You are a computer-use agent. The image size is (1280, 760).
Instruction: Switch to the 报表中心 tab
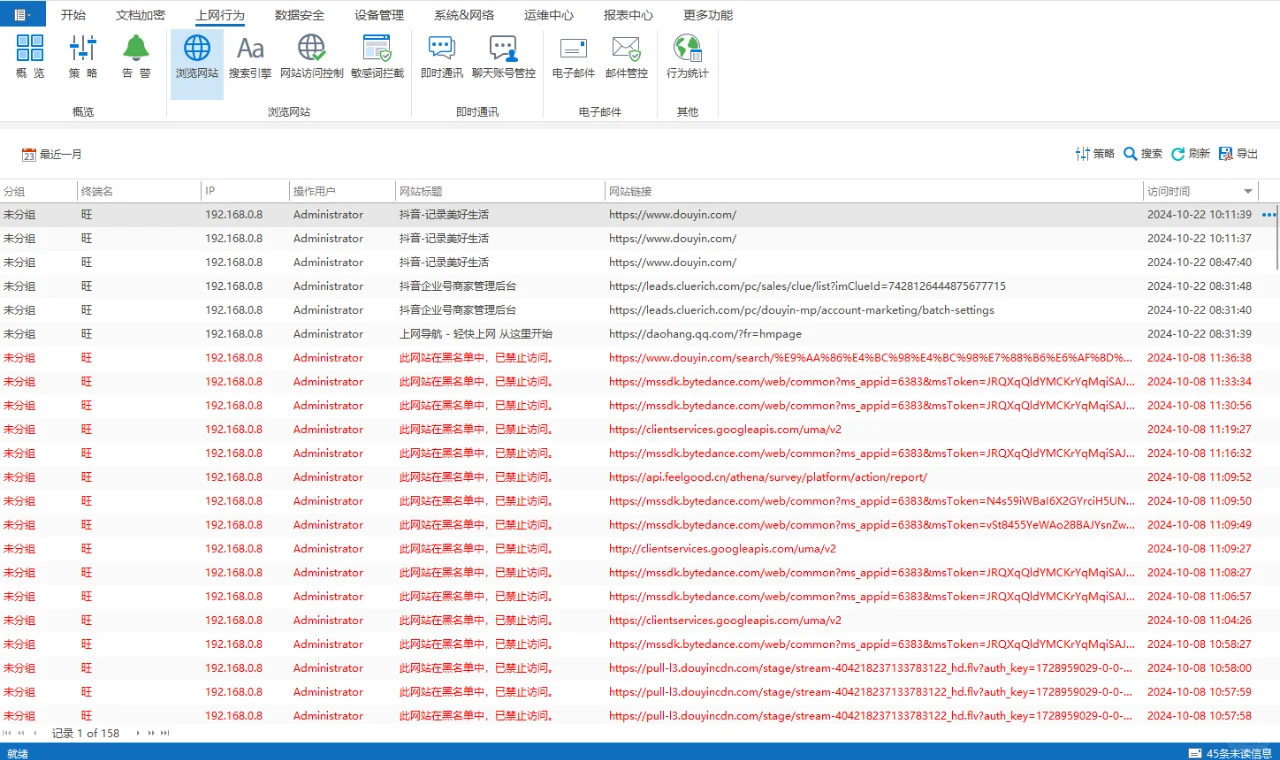click(x=628, y=15)
